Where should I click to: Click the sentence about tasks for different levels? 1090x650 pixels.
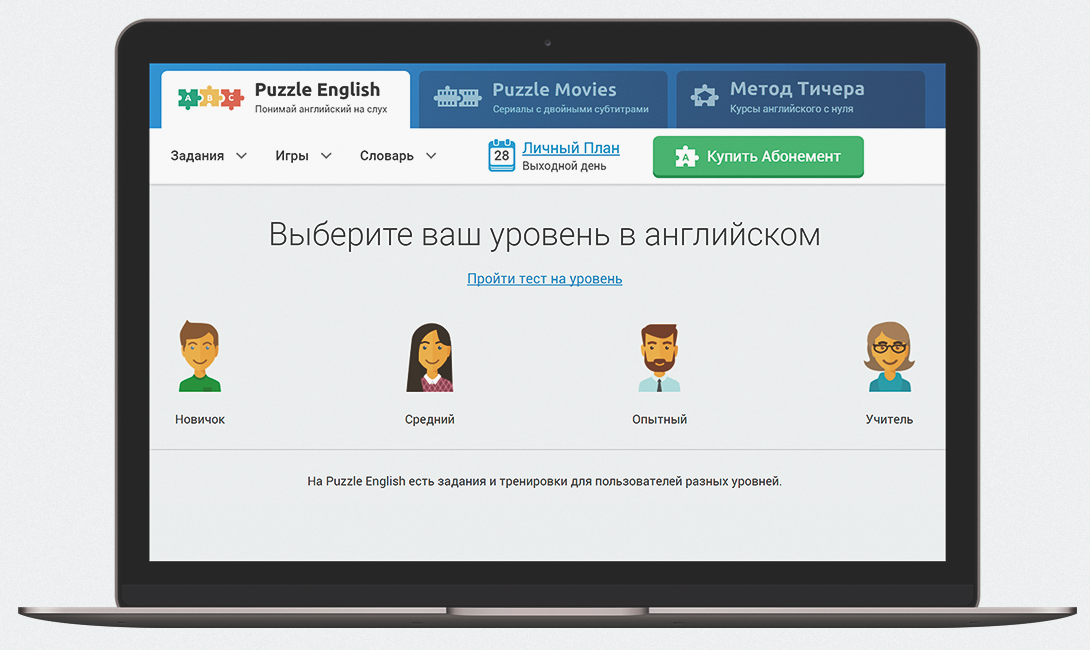coord(544,481)
